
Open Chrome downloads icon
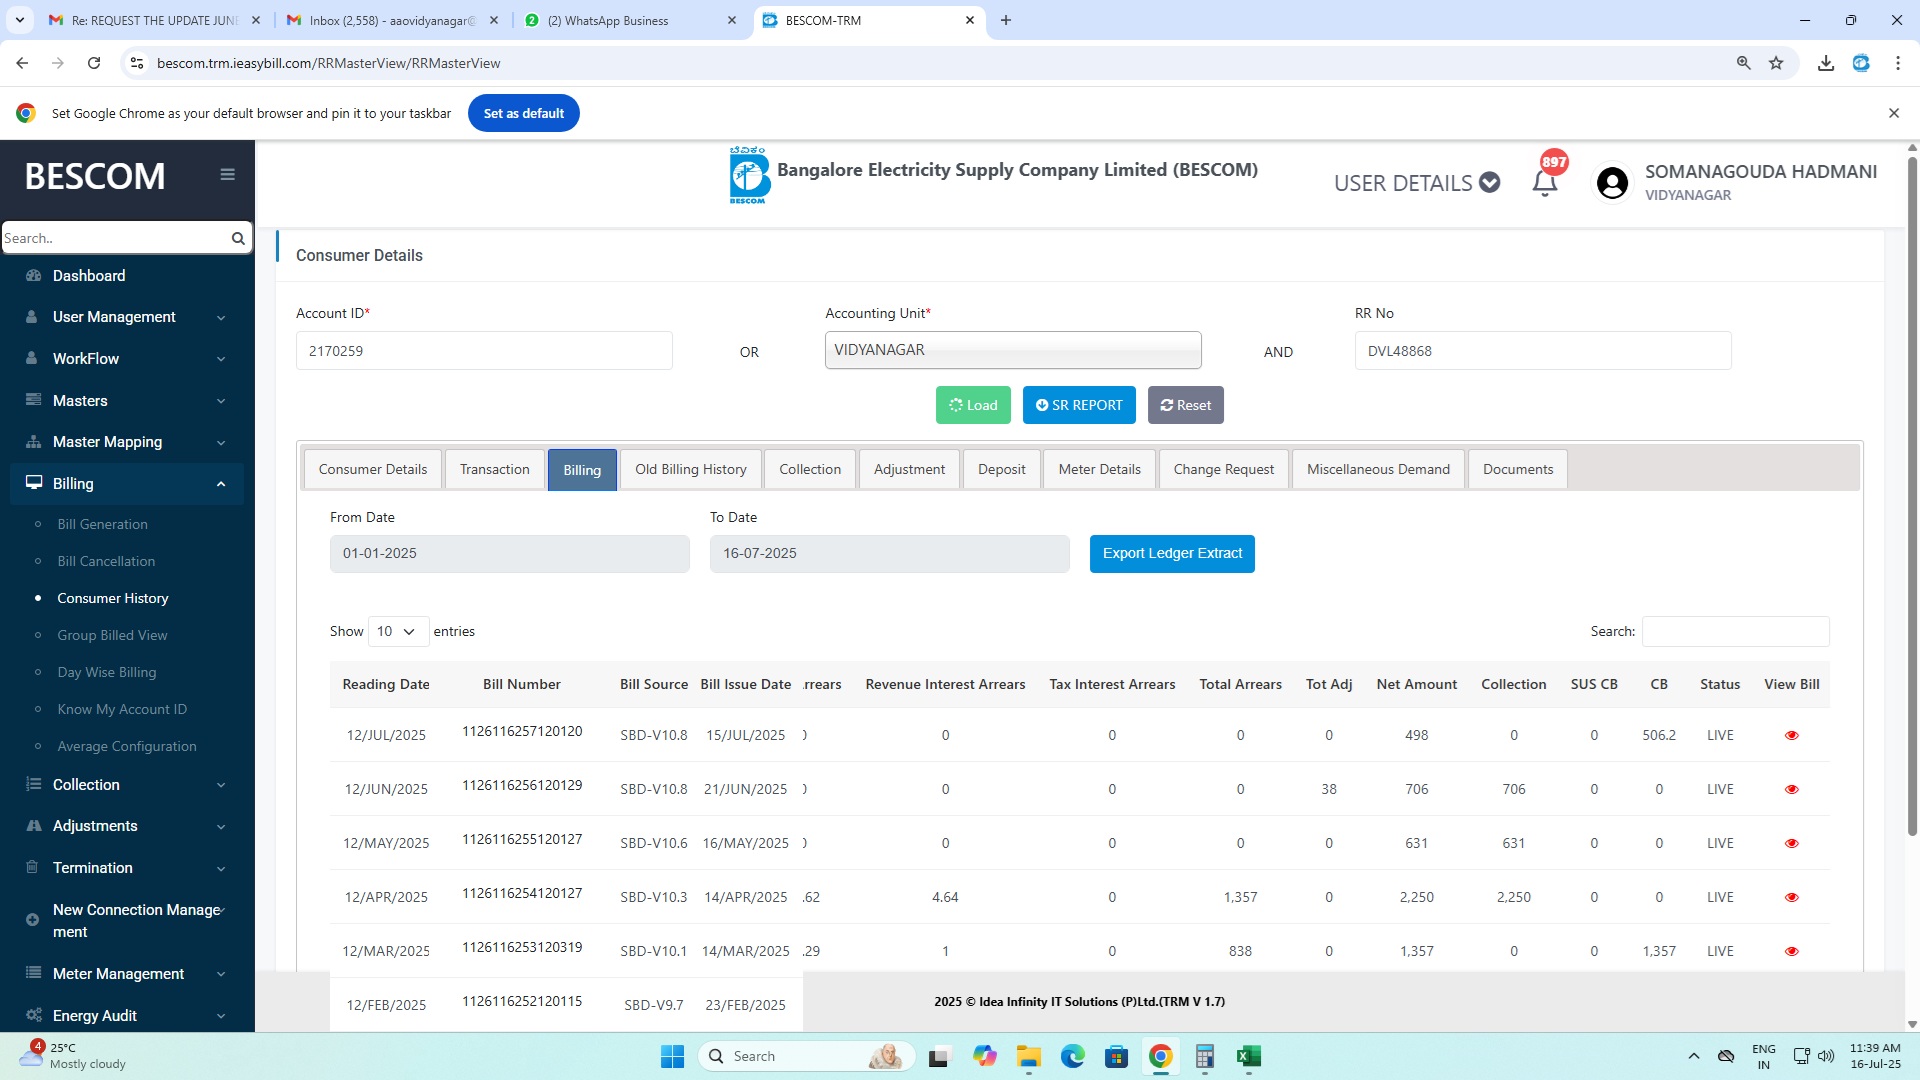pyautogui.click(x=1826, y=63)
